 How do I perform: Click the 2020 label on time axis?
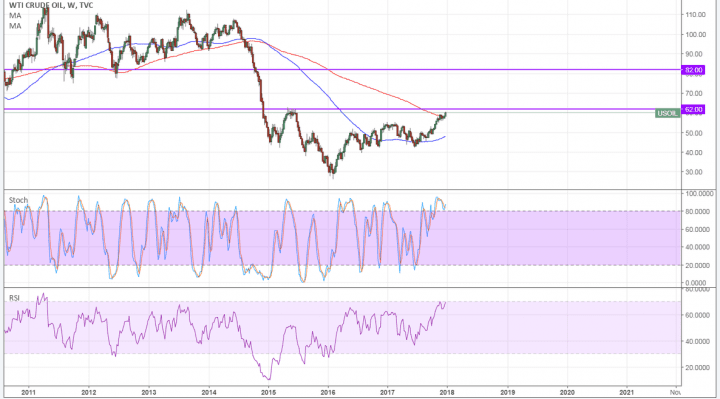coord(567,393)
